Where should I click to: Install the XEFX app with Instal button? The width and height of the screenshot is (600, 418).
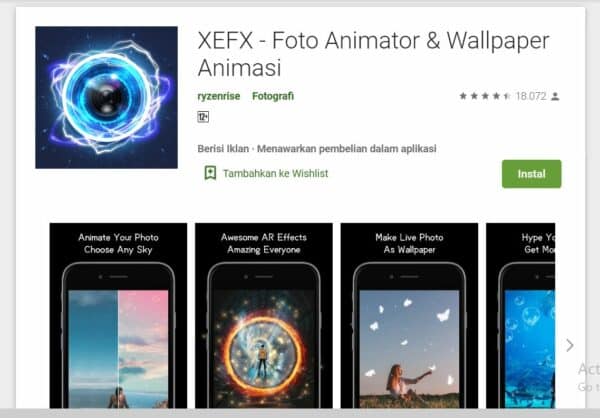click(532, 174)
